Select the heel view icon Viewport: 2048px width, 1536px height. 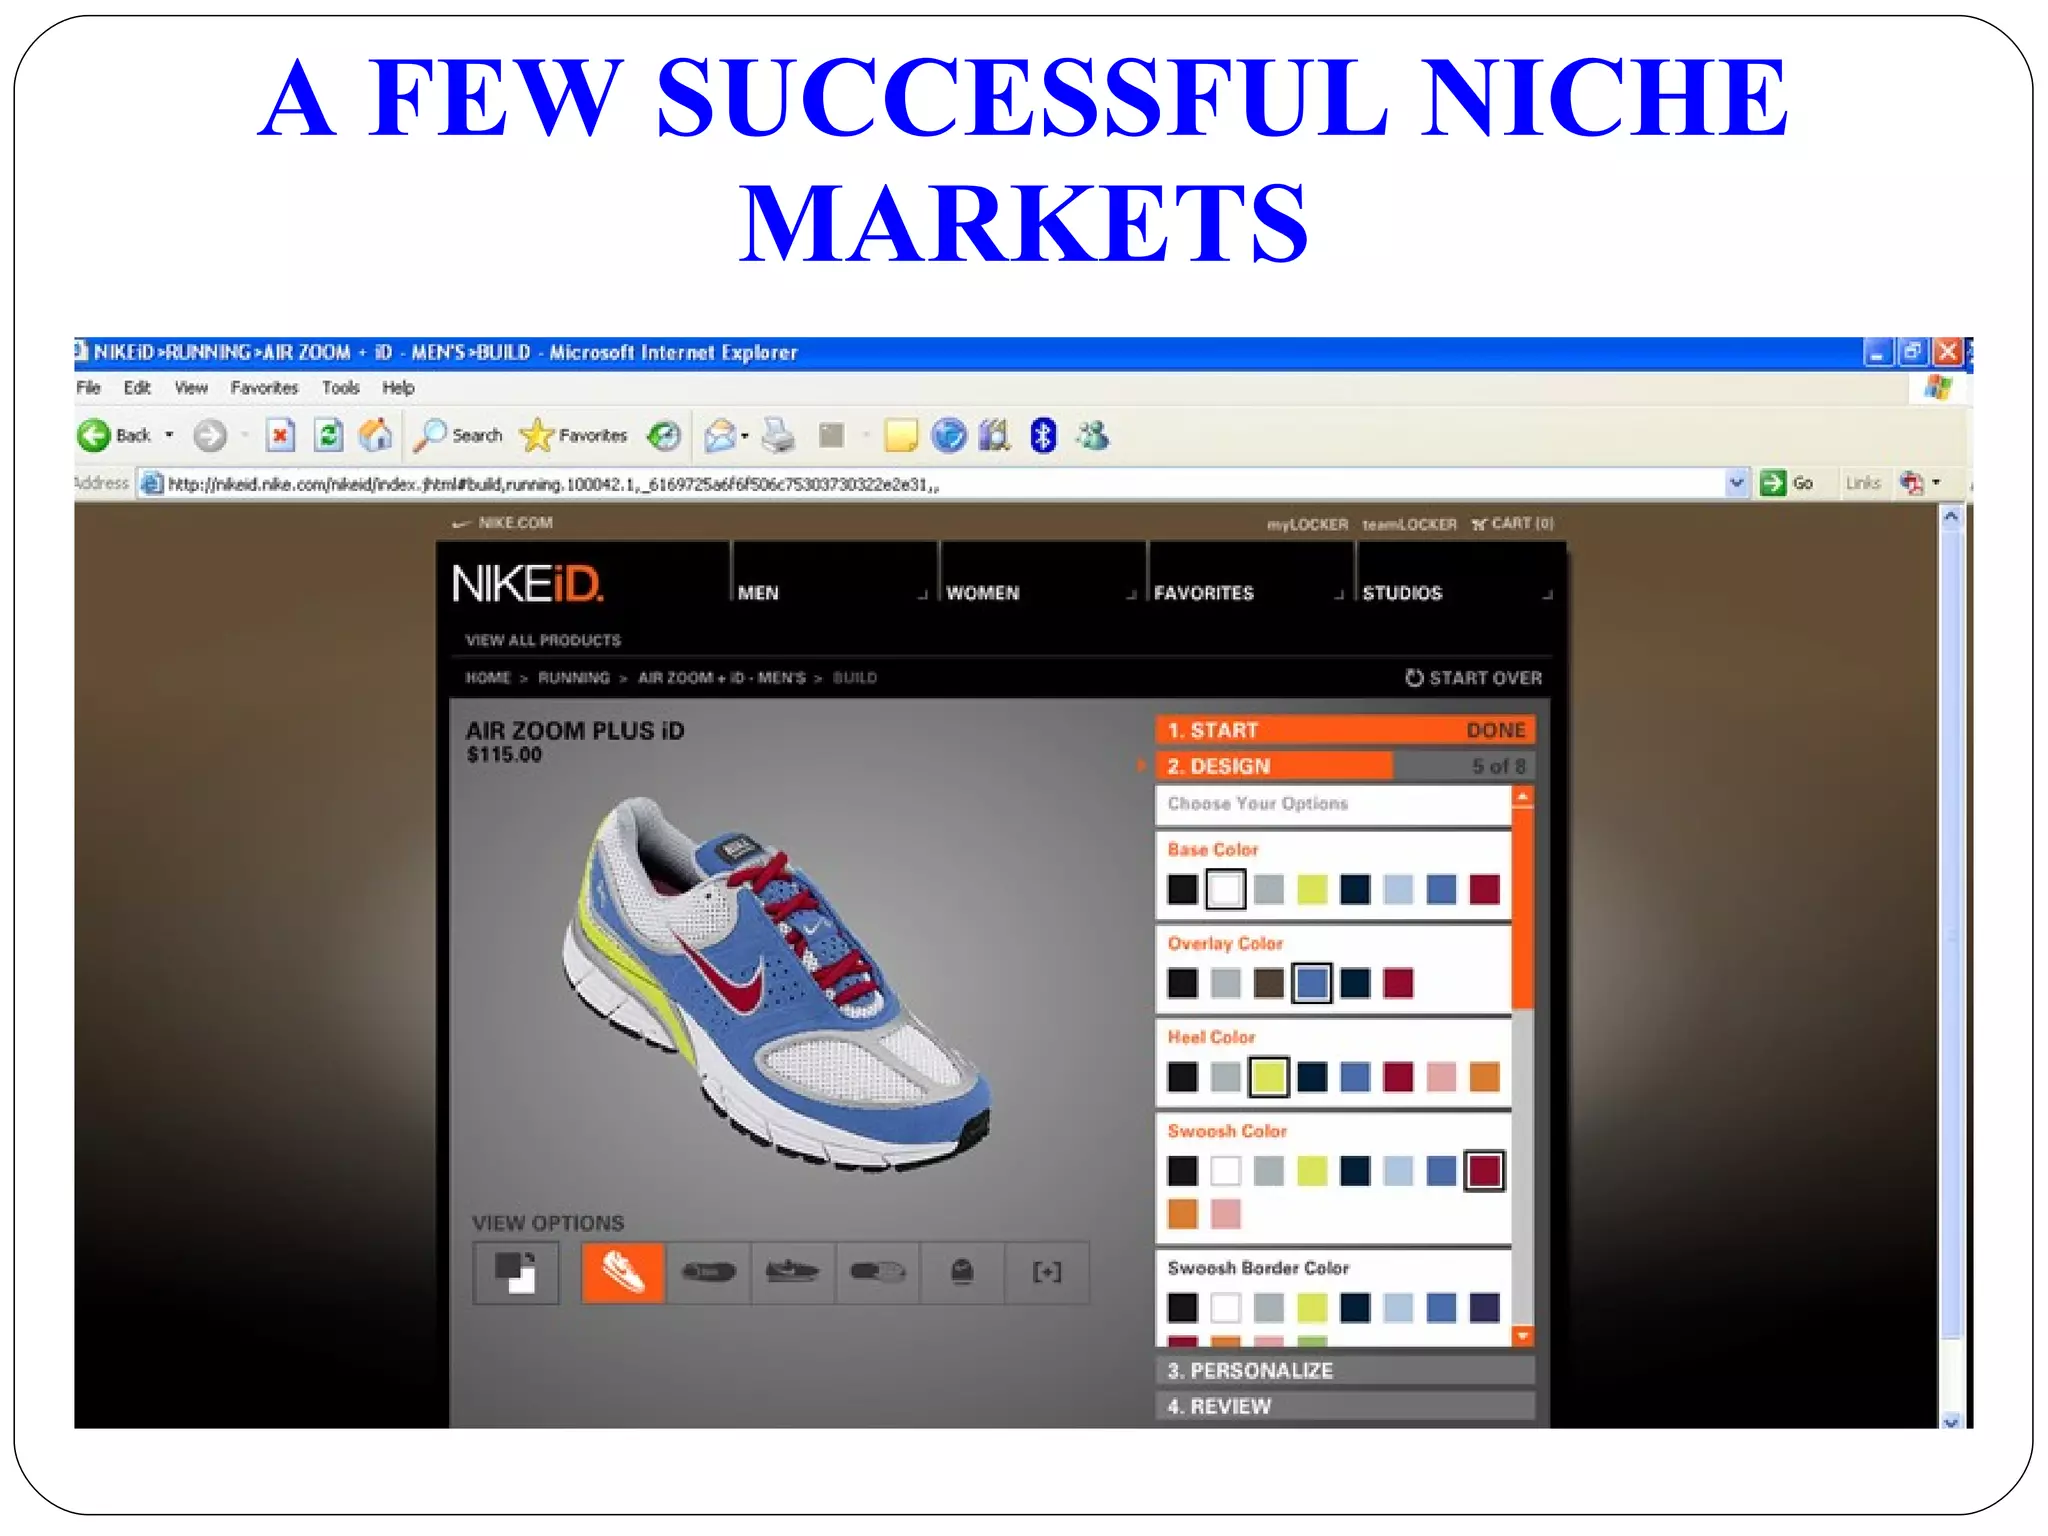962,1272
